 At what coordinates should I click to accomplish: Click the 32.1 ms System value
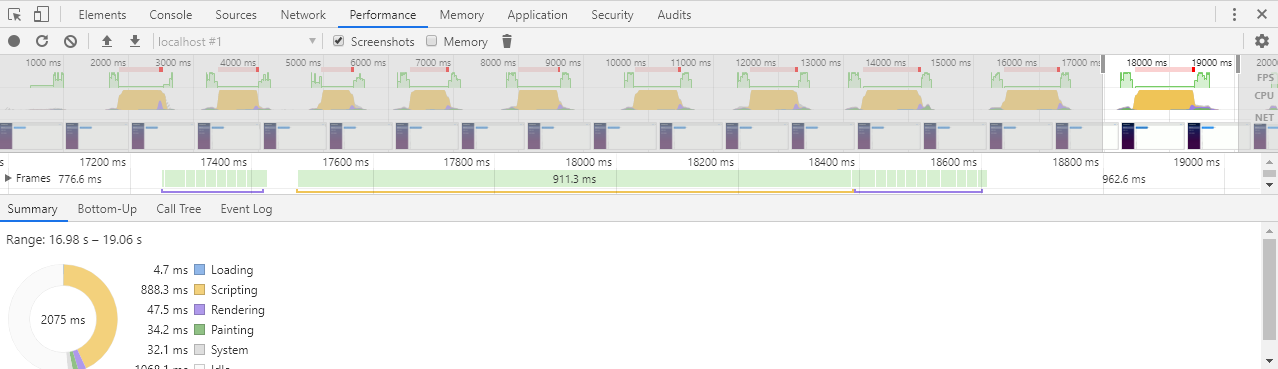[x=168, y=350]
